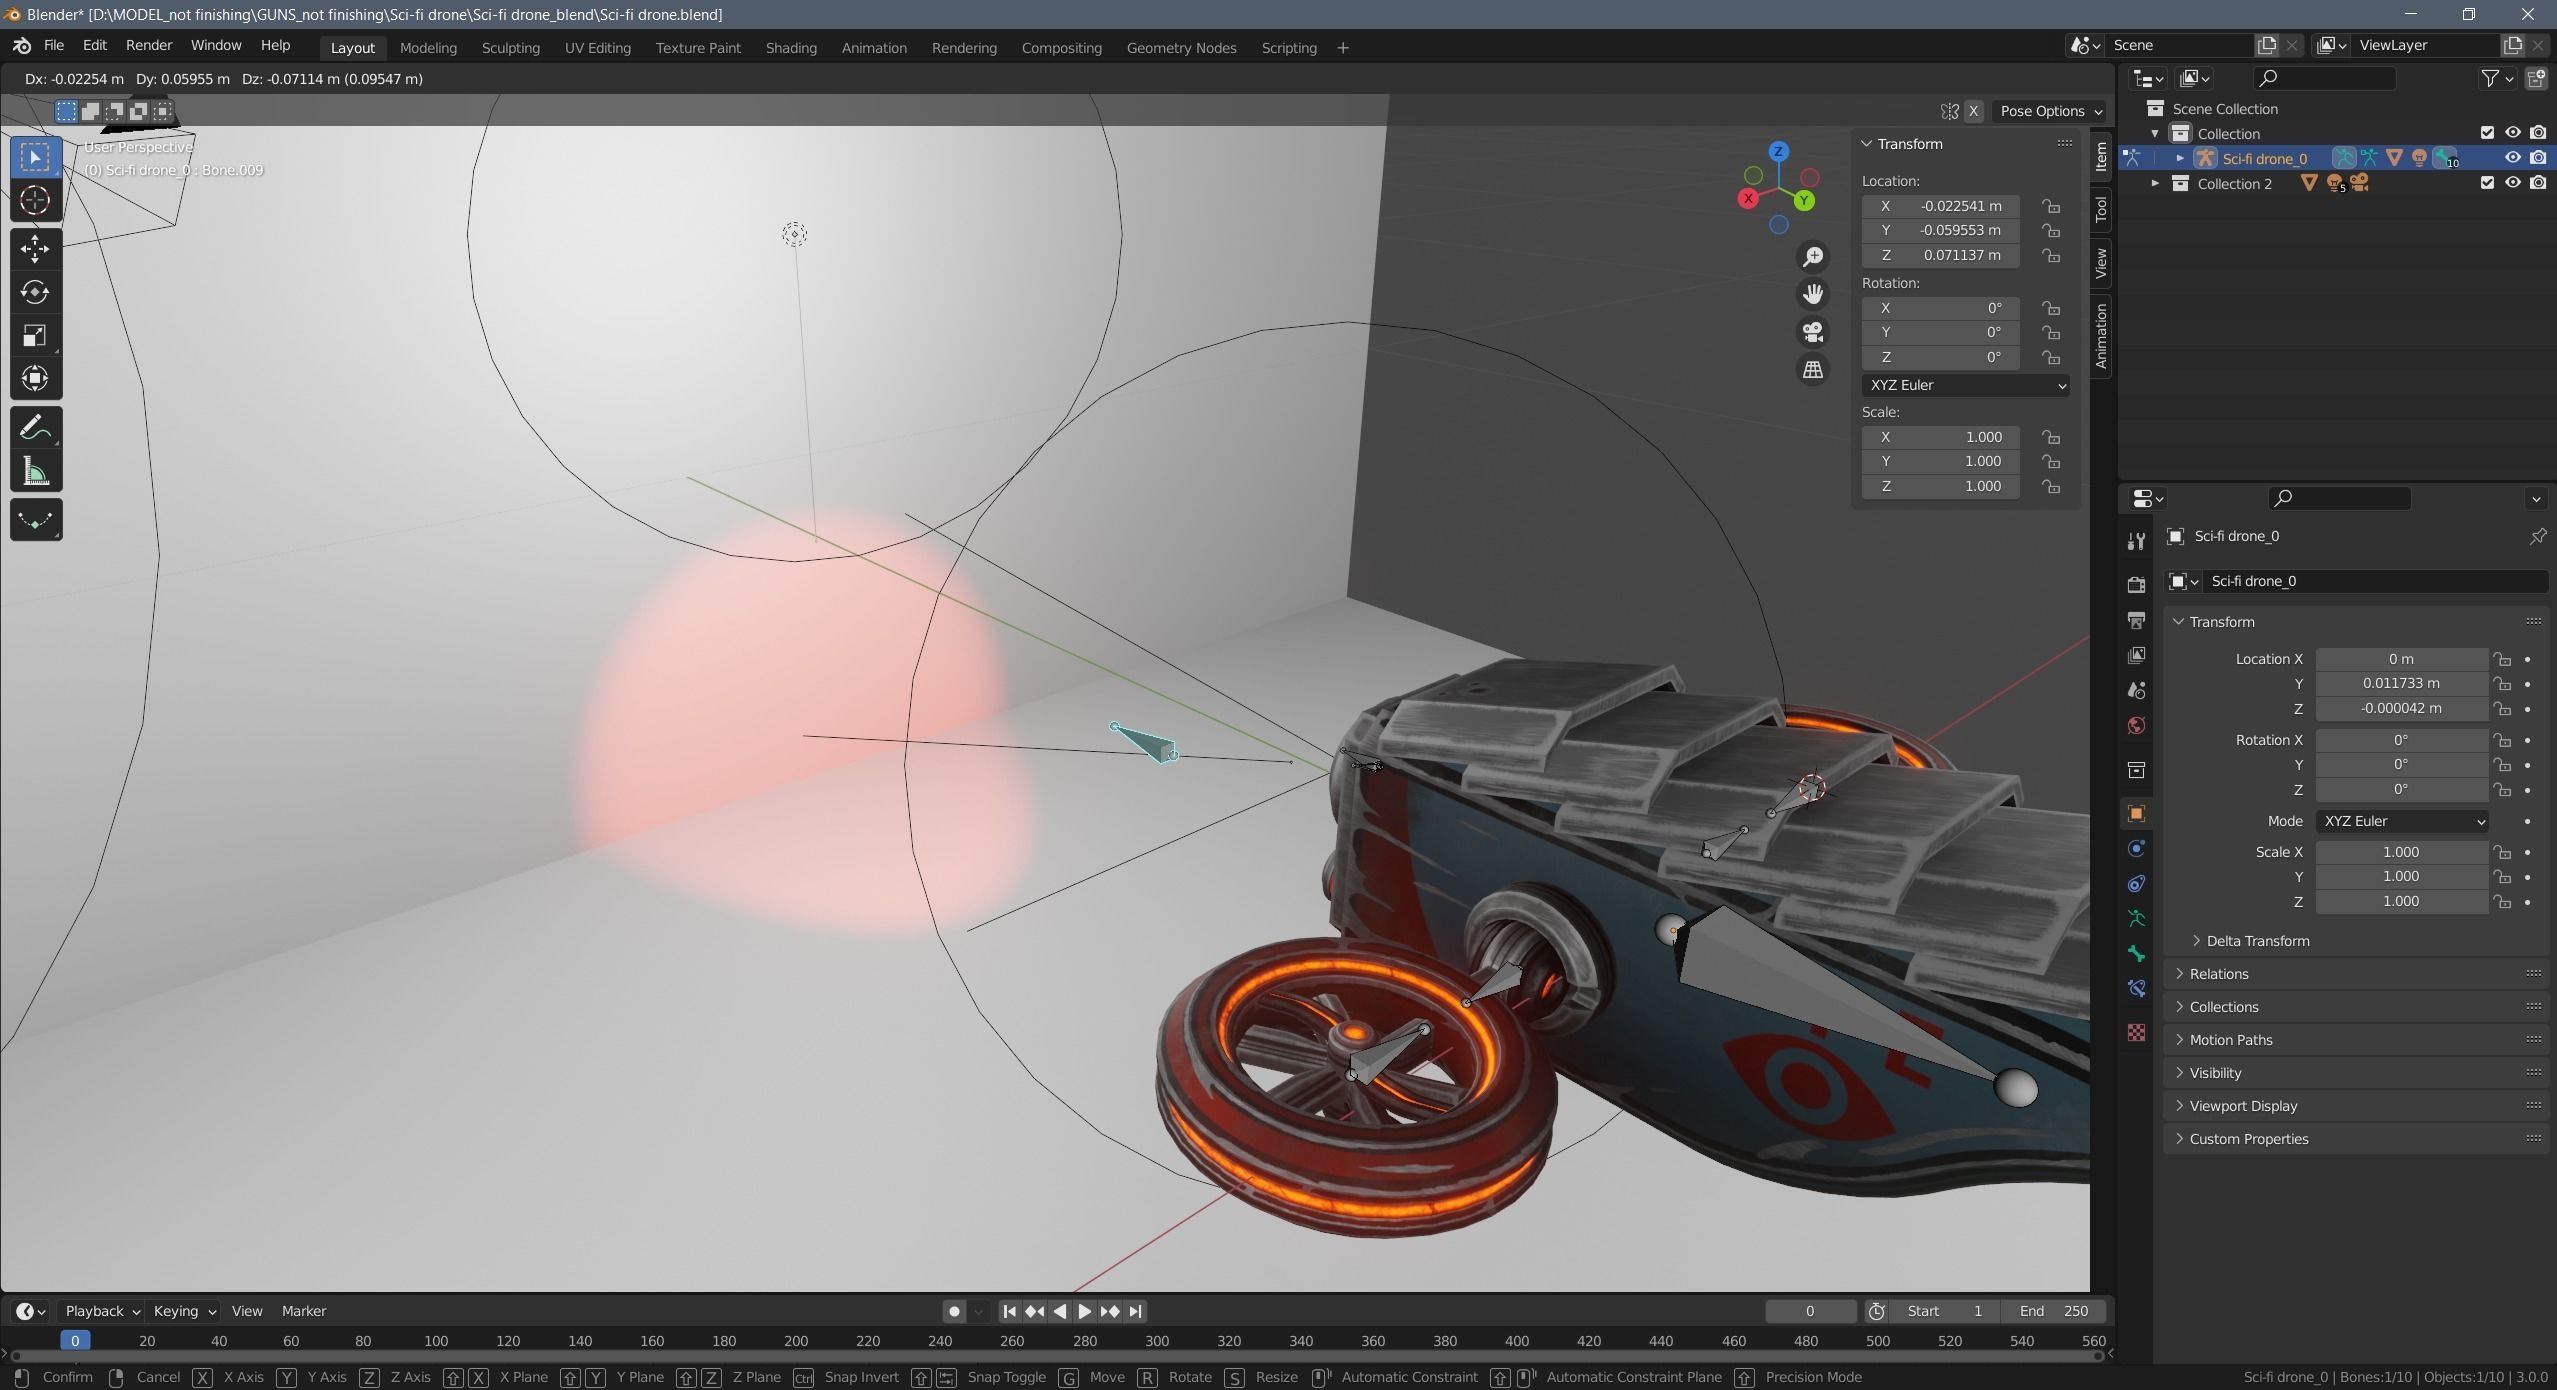Open the Object Constraints properties tab
Screen dimensions: 2557x1390
[x=2137, y=883]
